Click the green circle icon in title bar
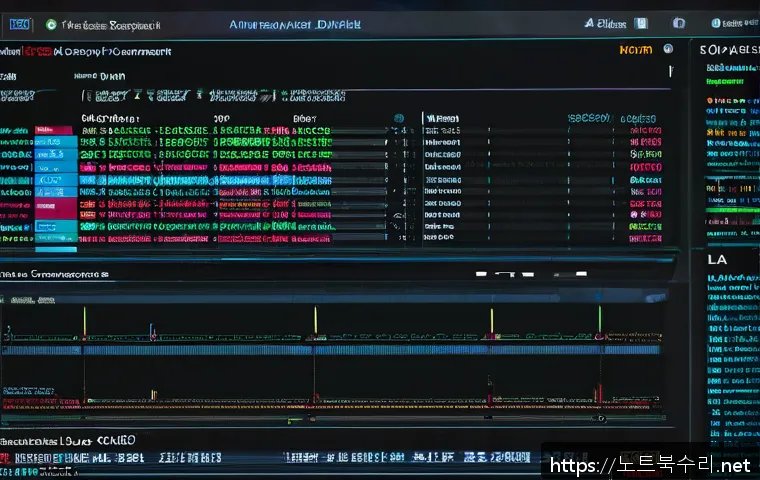 (50, 24)
